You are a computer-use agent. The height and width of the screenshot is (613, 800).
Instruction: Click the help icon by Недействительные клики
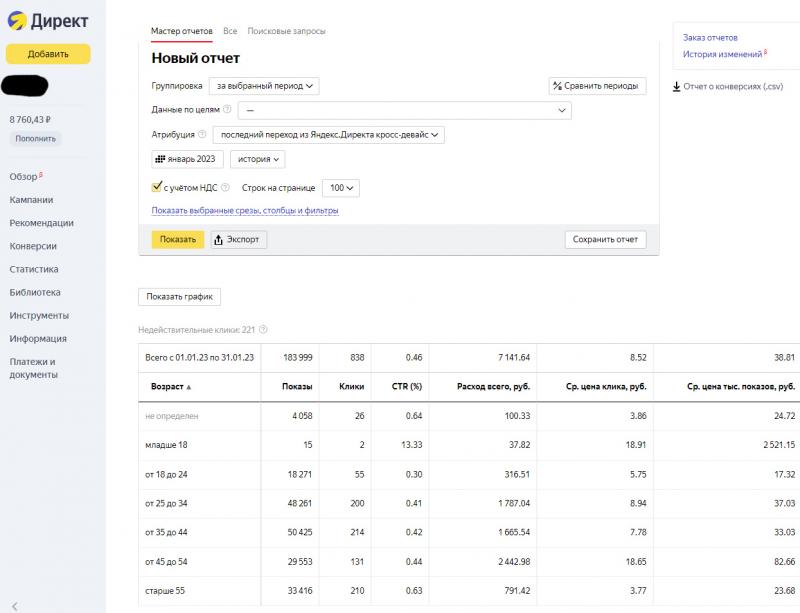pyautogui.click(x=263, y=330)
